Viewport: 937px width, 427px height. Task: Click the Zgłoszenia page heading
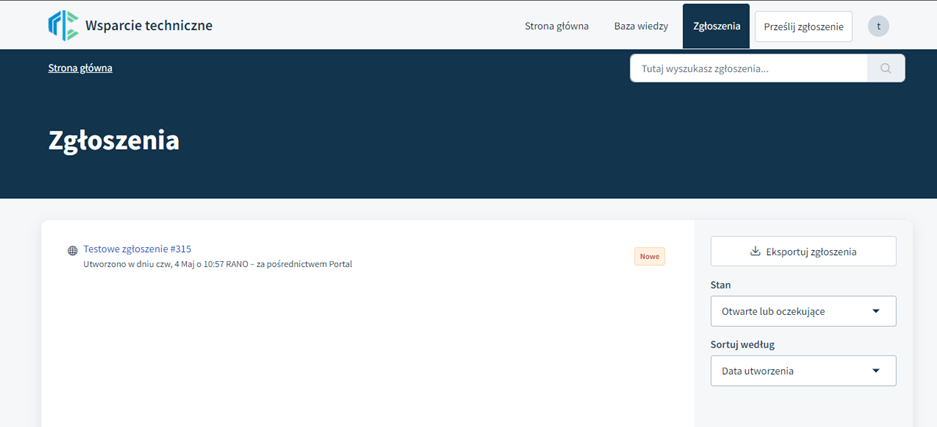(114, 142)
